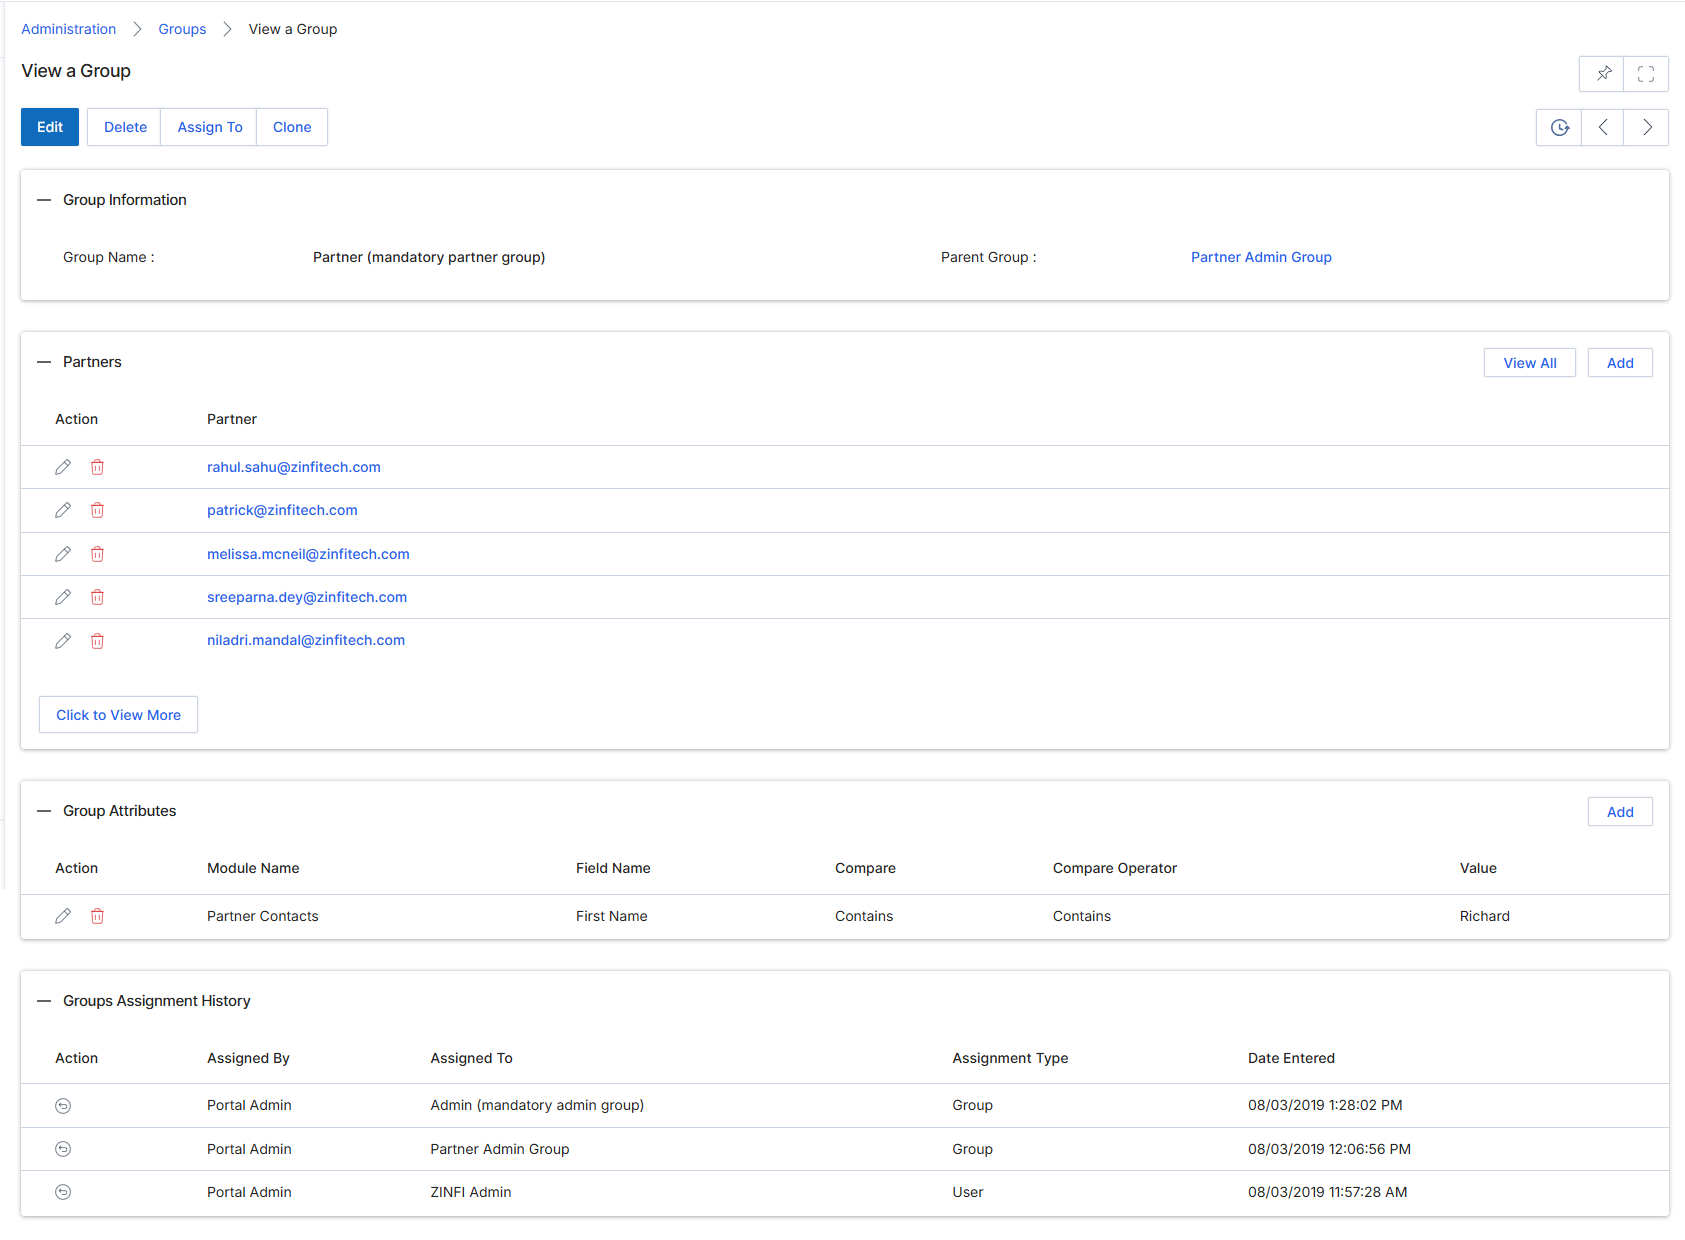This screenshot has height=1240, width=1685.
Task: Click the Edit button
Action: click(50, 127)
